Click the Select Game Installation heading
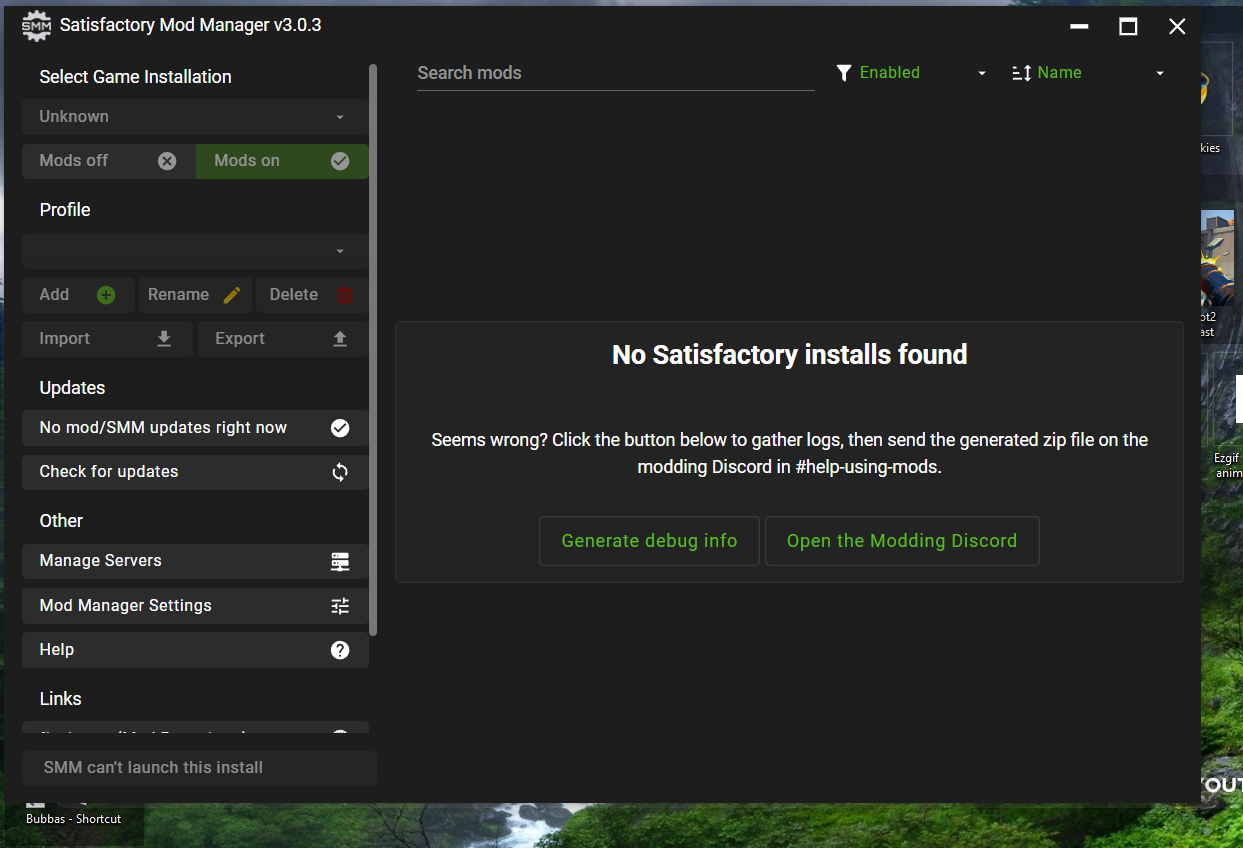Viewport: 1243px width, 848px height. tap(135, 77)
